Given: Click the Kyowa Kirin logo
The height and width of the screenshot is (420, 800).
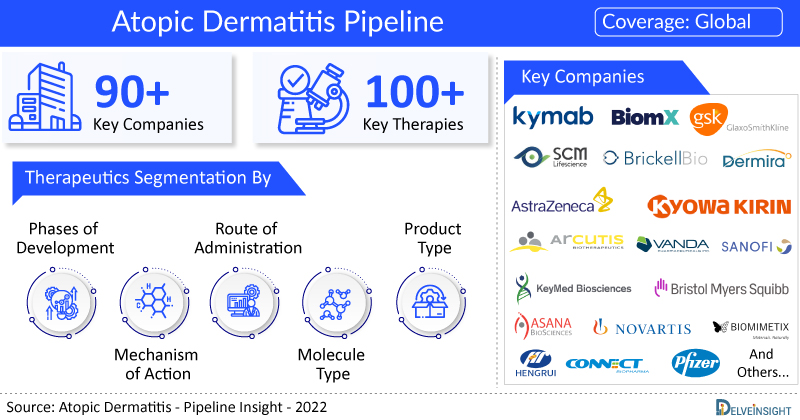Looking at the screenshot, I should click(719, 206).
